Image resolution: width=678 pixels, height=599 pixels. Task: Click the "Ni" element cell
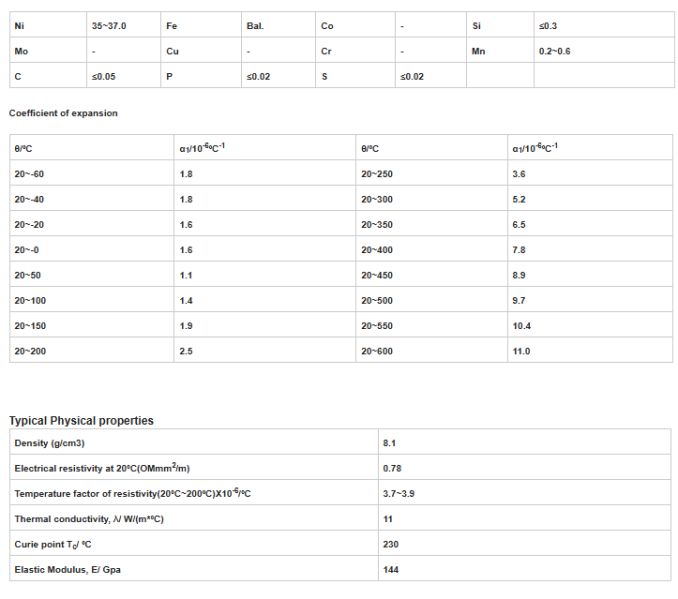19,25
